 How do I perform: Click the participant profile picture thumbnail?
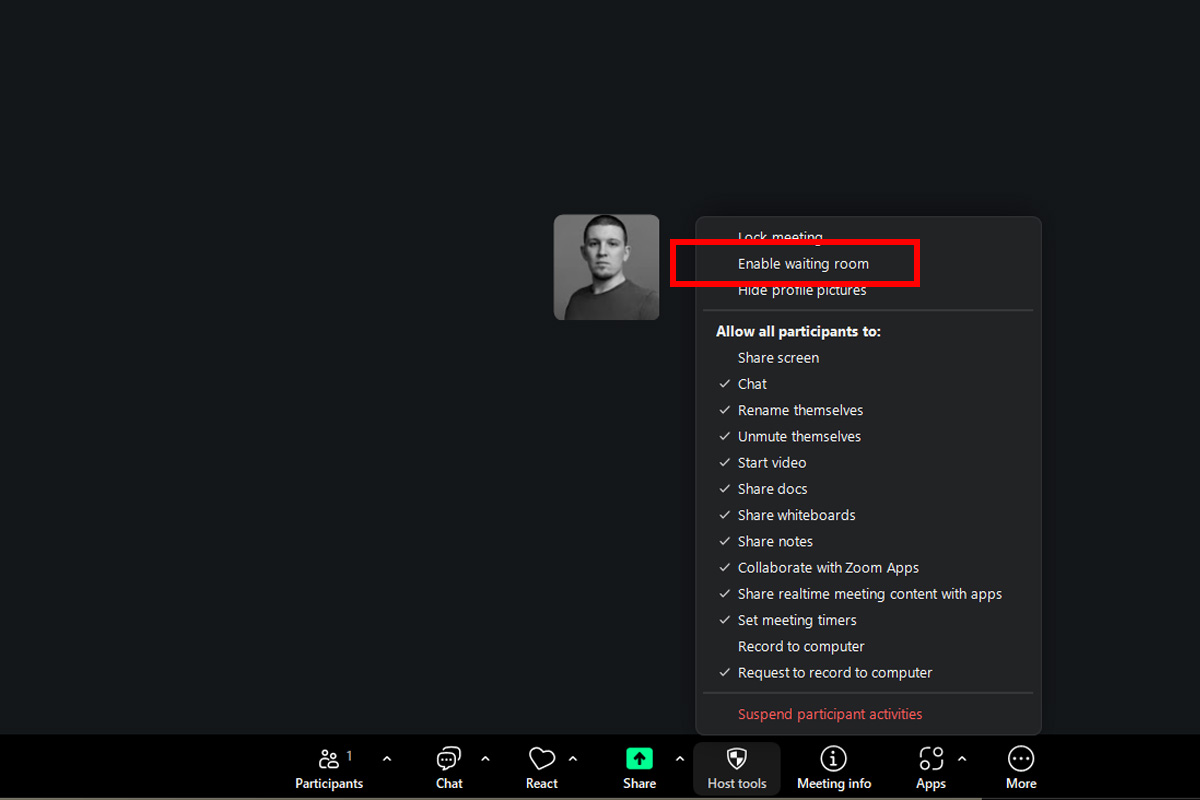[x=606, y=267]
